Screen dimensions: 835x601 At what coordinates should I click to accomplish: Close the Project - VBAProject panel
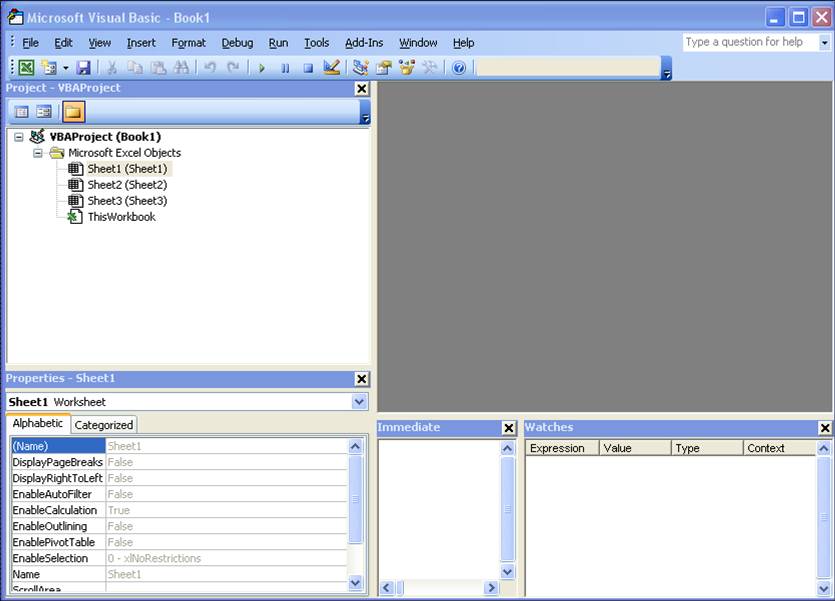coord(362,88)
